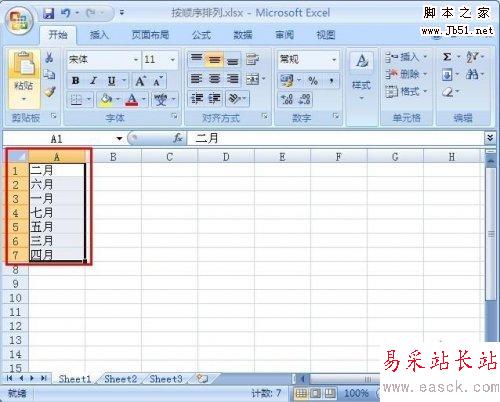Screen dimensions: 500x402
Task: Apply red font color A
Action: tap(132, 99)
